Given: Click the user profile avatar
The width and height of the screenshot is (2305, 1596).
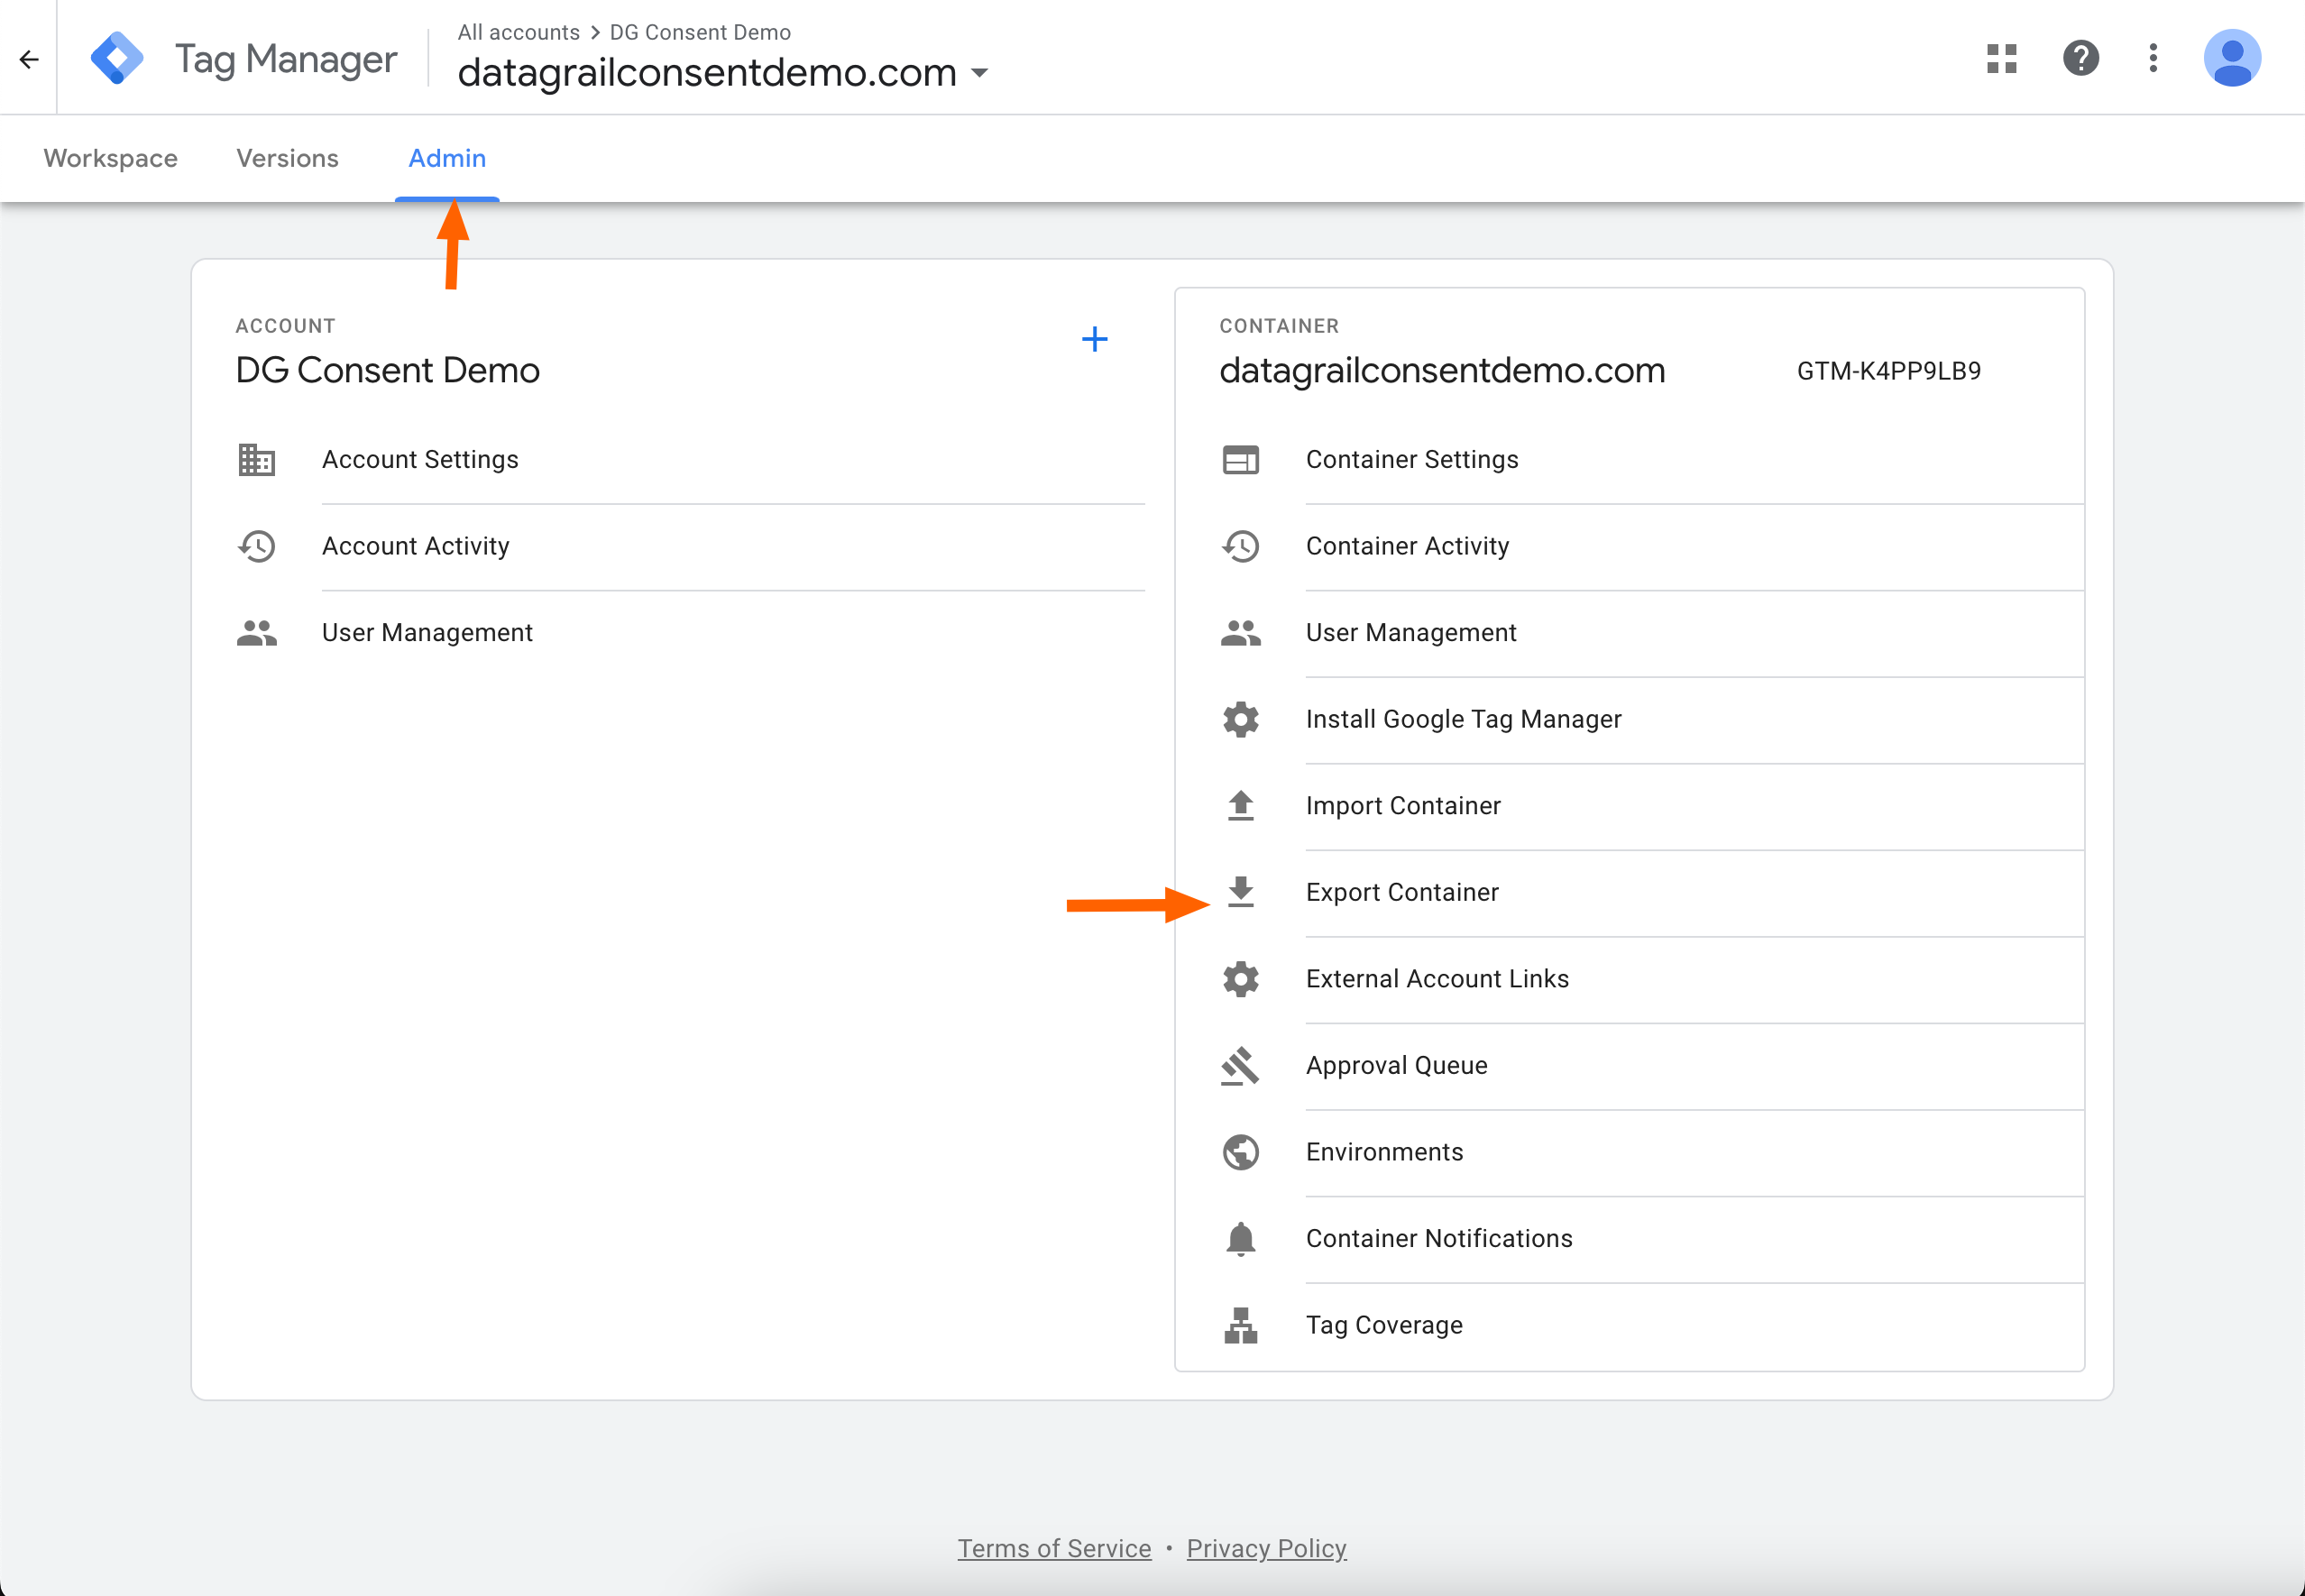Looking at the screenshot, I should [x=2231, y=58].
